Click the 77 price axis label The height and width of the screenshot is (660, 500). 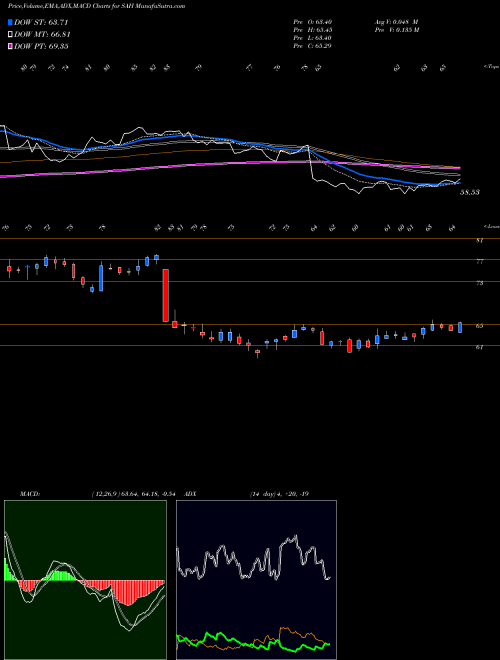[x=479, y=262]
